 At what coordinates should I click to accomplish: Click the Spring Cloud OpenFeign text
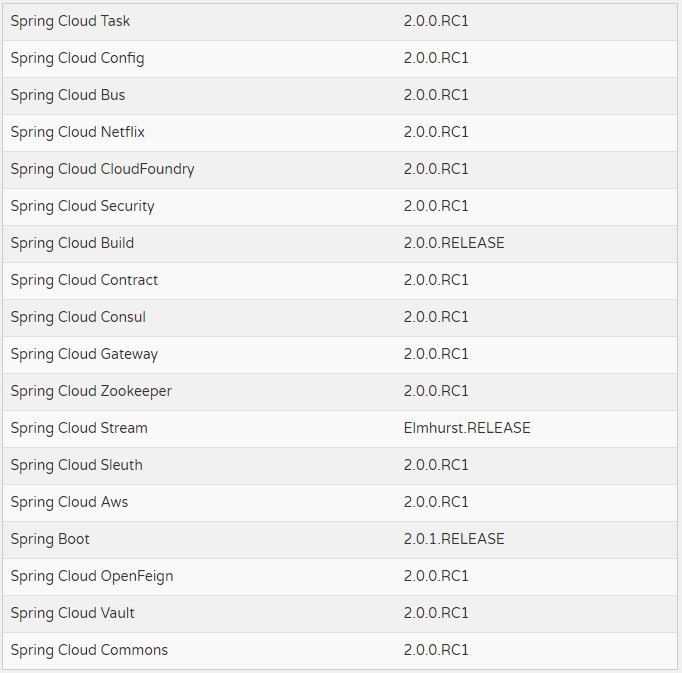click(92, 576)
